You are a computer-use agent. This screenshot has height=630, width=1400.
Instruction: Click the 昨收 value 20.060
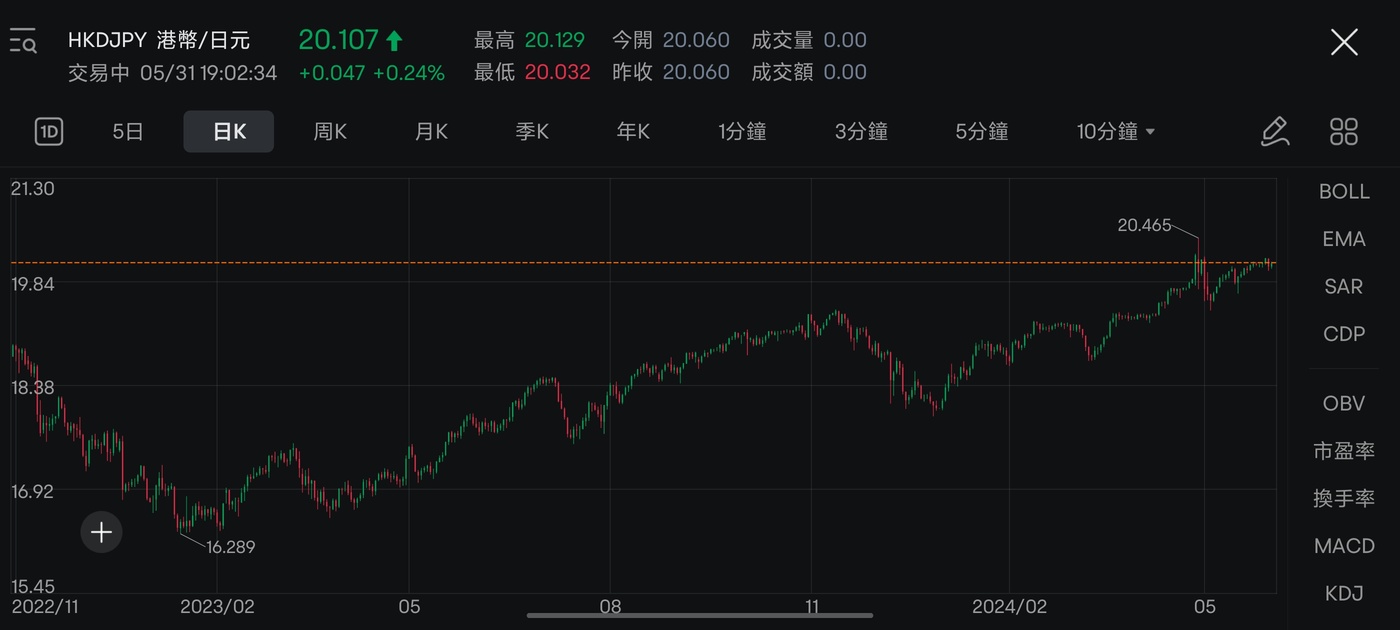696,72
